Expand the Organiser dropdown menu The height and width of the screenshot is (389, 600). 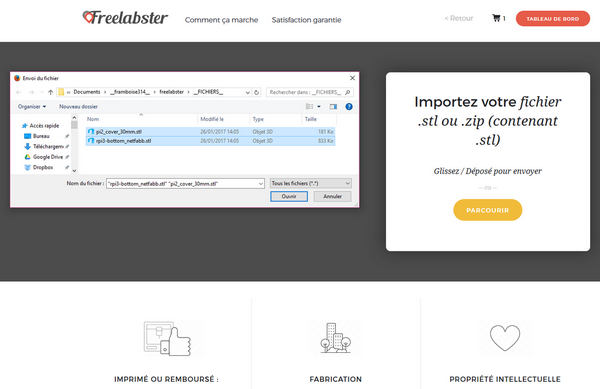32,107
